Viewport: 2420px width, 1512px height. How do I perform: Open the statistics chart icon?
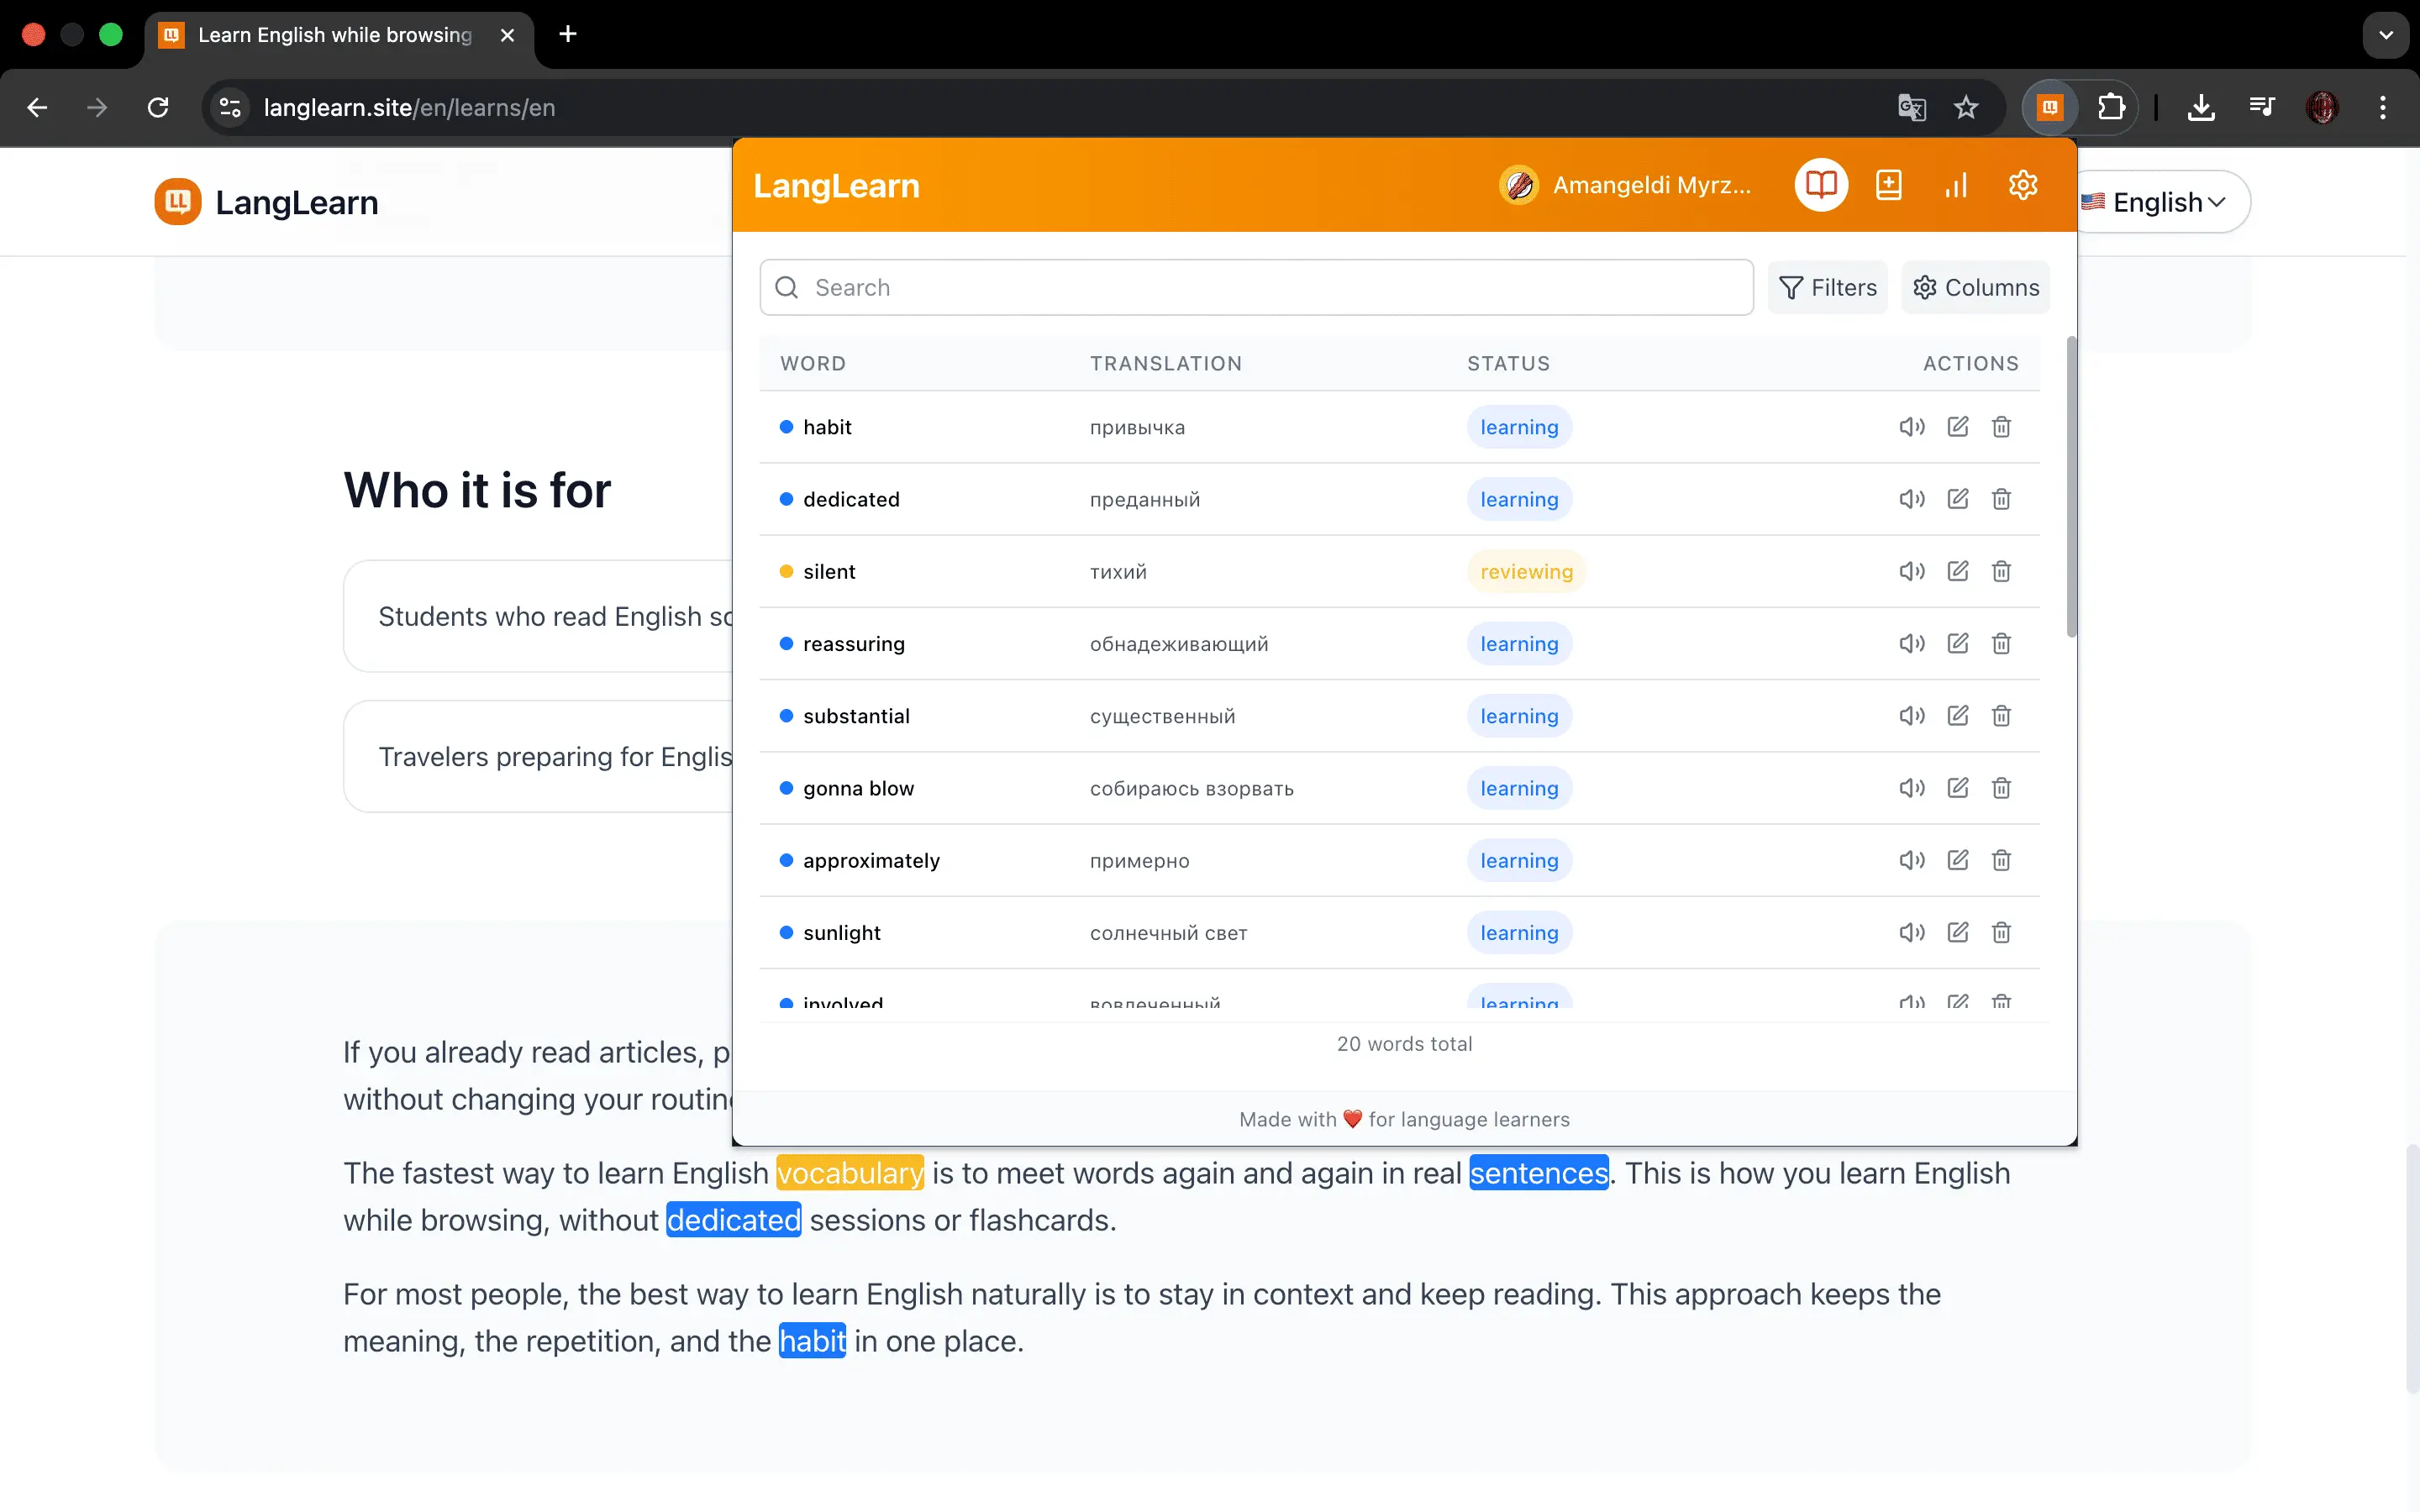(1956, 185)
